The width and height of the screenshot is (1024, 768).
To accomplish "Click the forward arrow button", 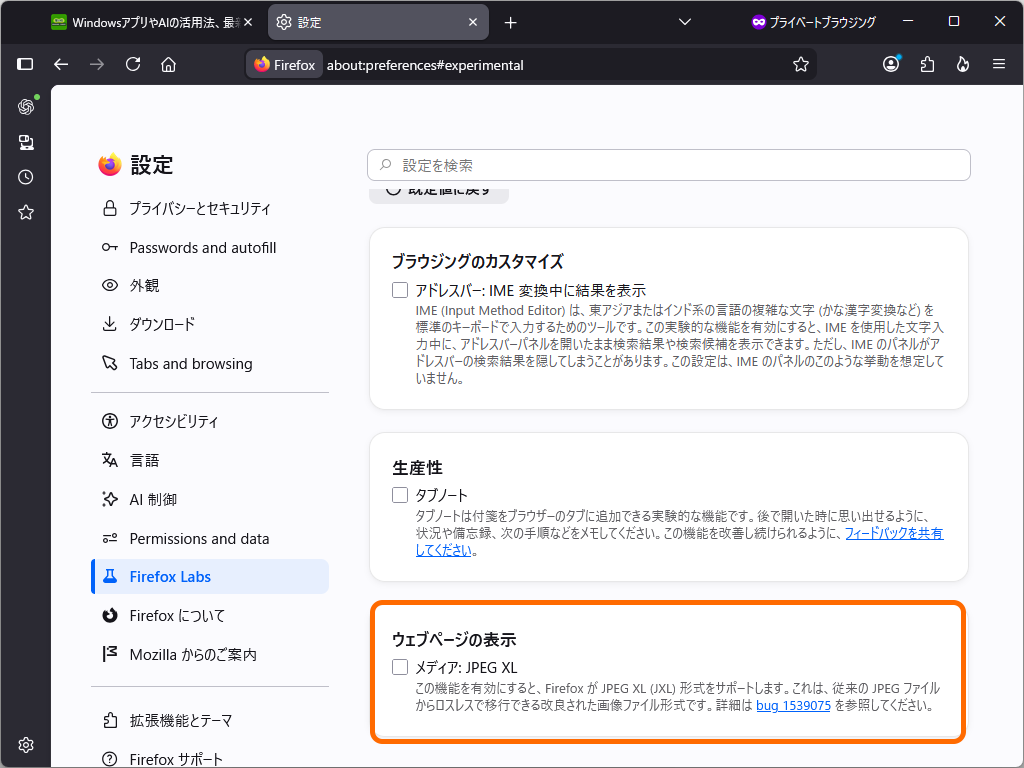I will click(x=97, y=64).
